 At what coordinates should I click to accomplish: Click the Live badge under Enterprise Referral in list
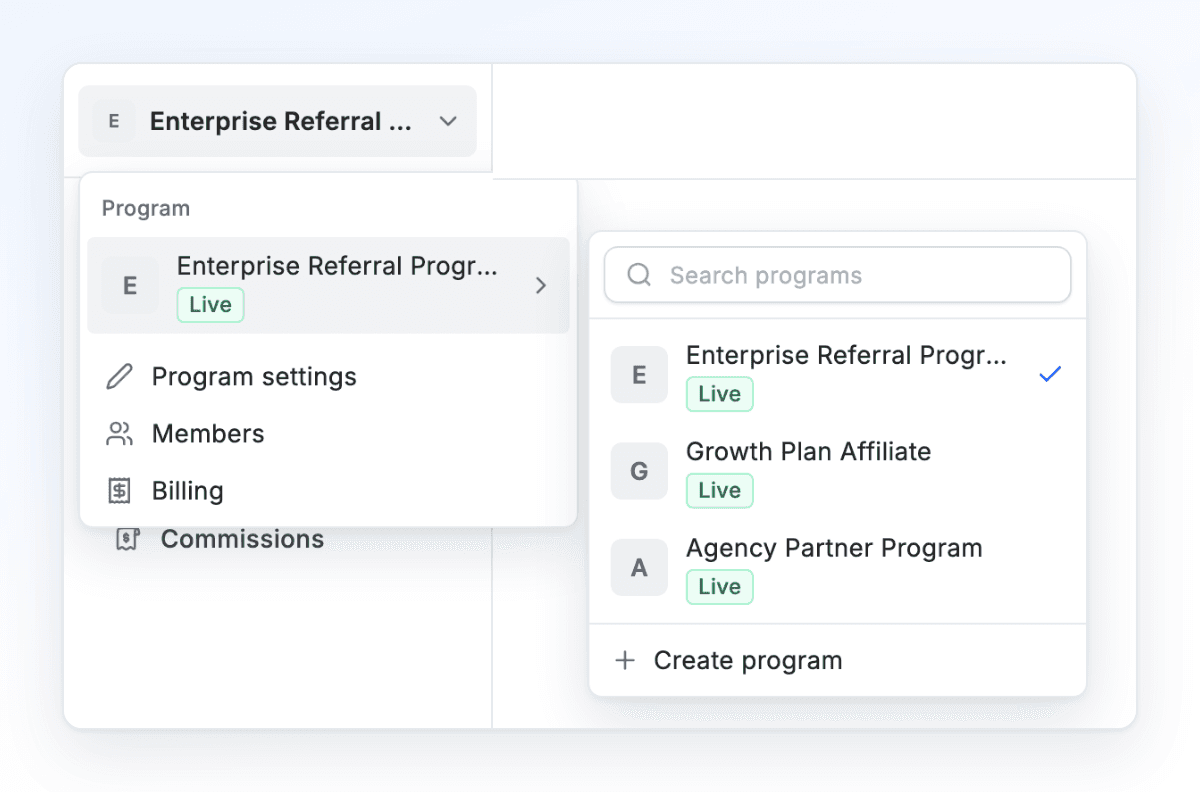click(x=719, y=394)
